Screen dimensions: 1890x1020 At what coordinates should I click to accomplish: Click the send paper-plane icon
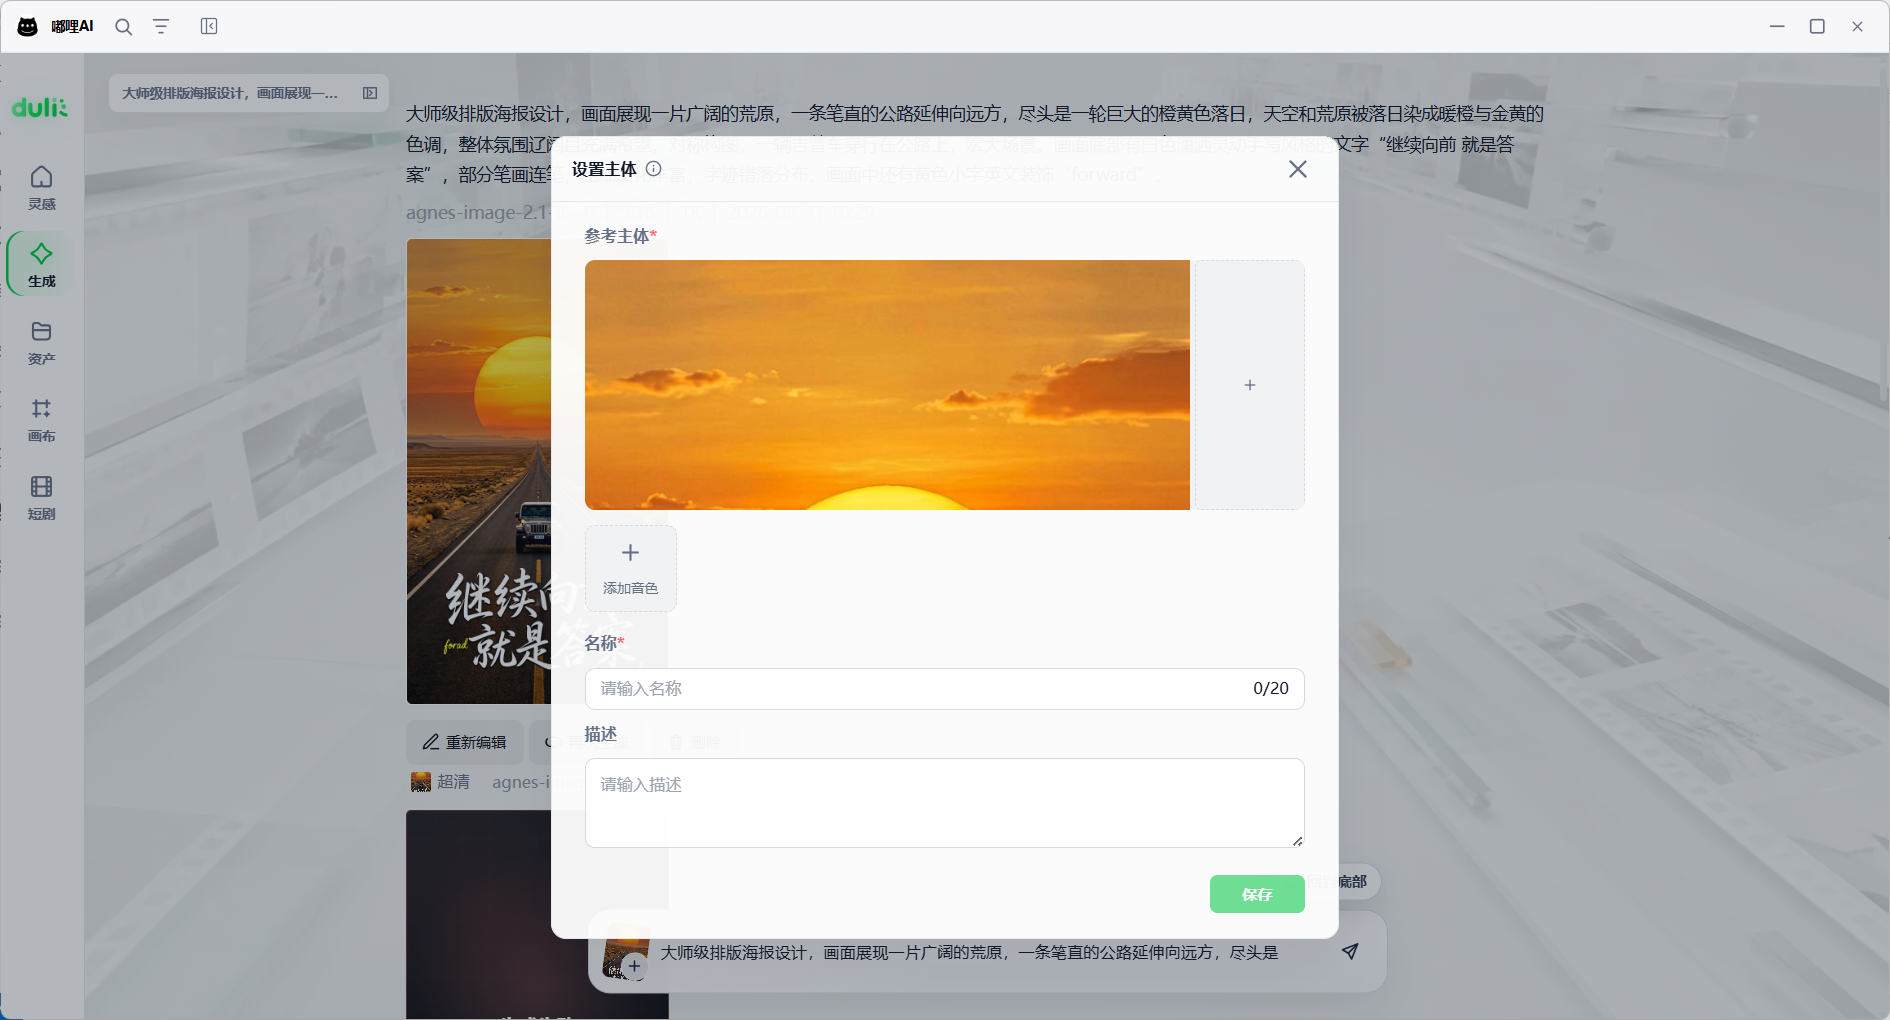point(1350,951)
